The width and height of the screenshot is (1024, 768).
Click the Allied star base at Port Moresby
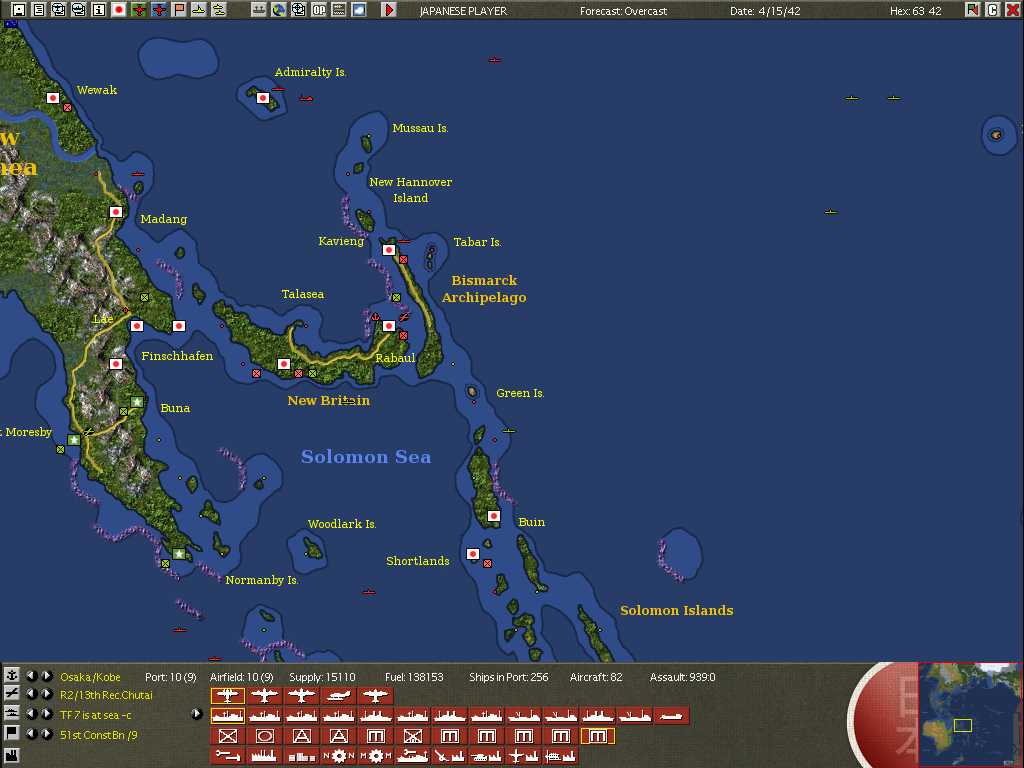coord(74,440)
